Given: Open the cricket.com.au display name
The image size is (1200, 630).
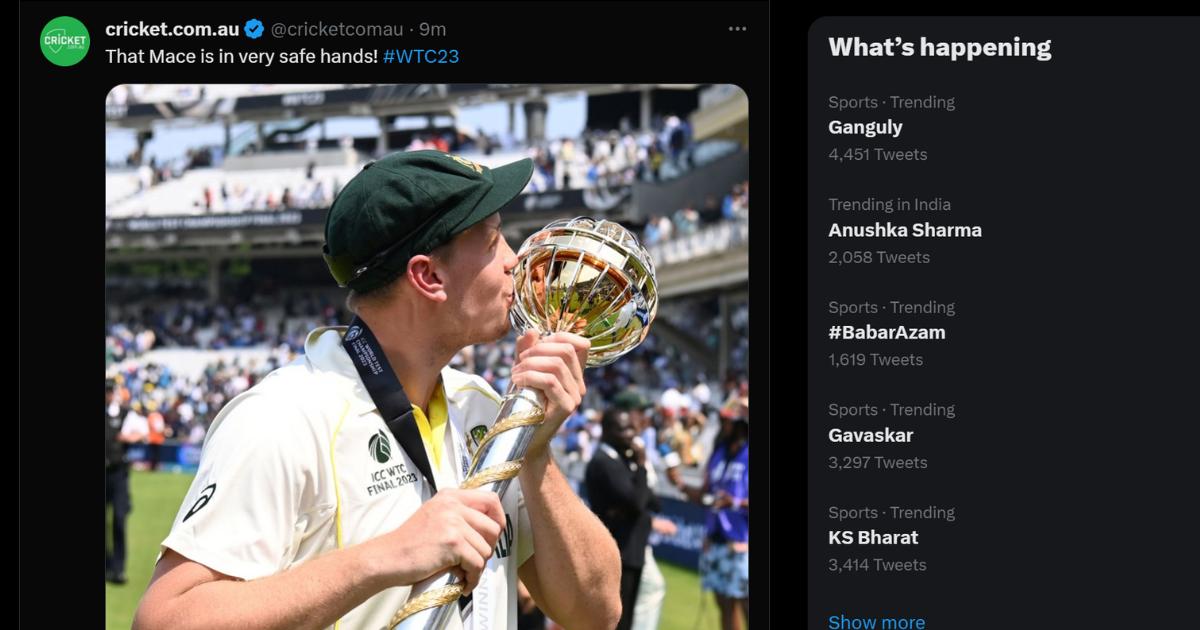Looking at the screenshot, I should click(x=172, y=29).
